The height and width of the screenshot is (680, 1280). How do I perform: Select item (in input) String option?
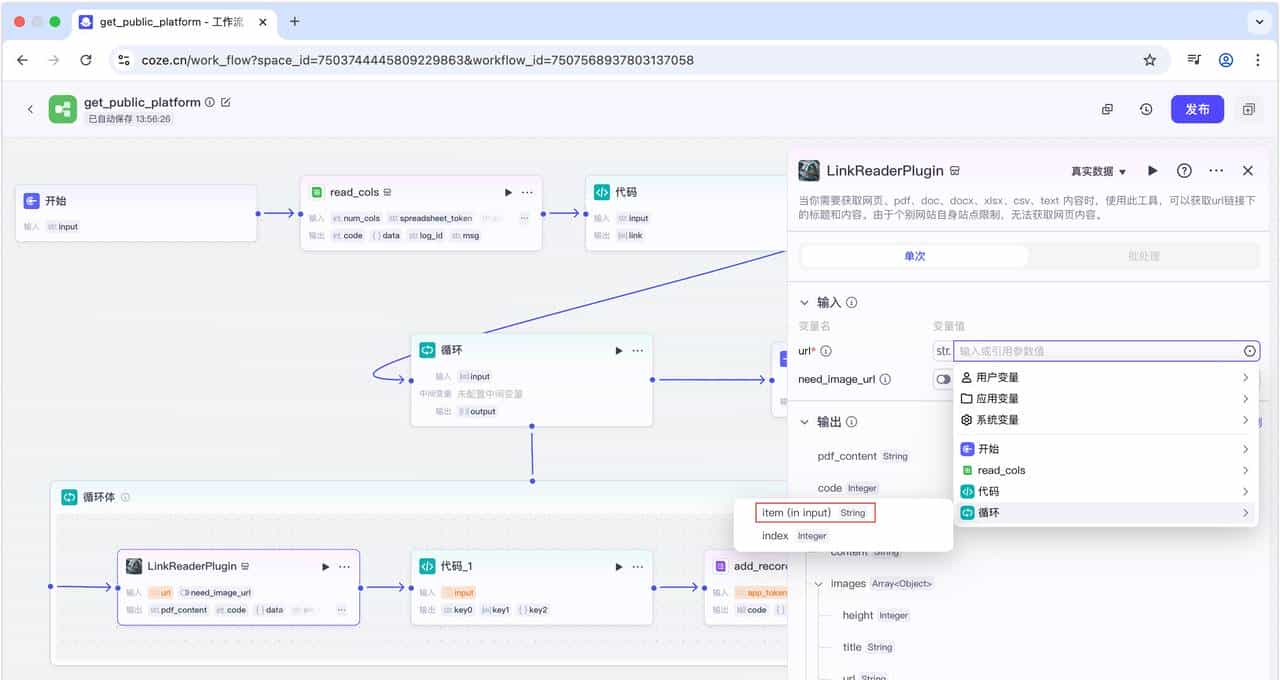pos(814,513)
